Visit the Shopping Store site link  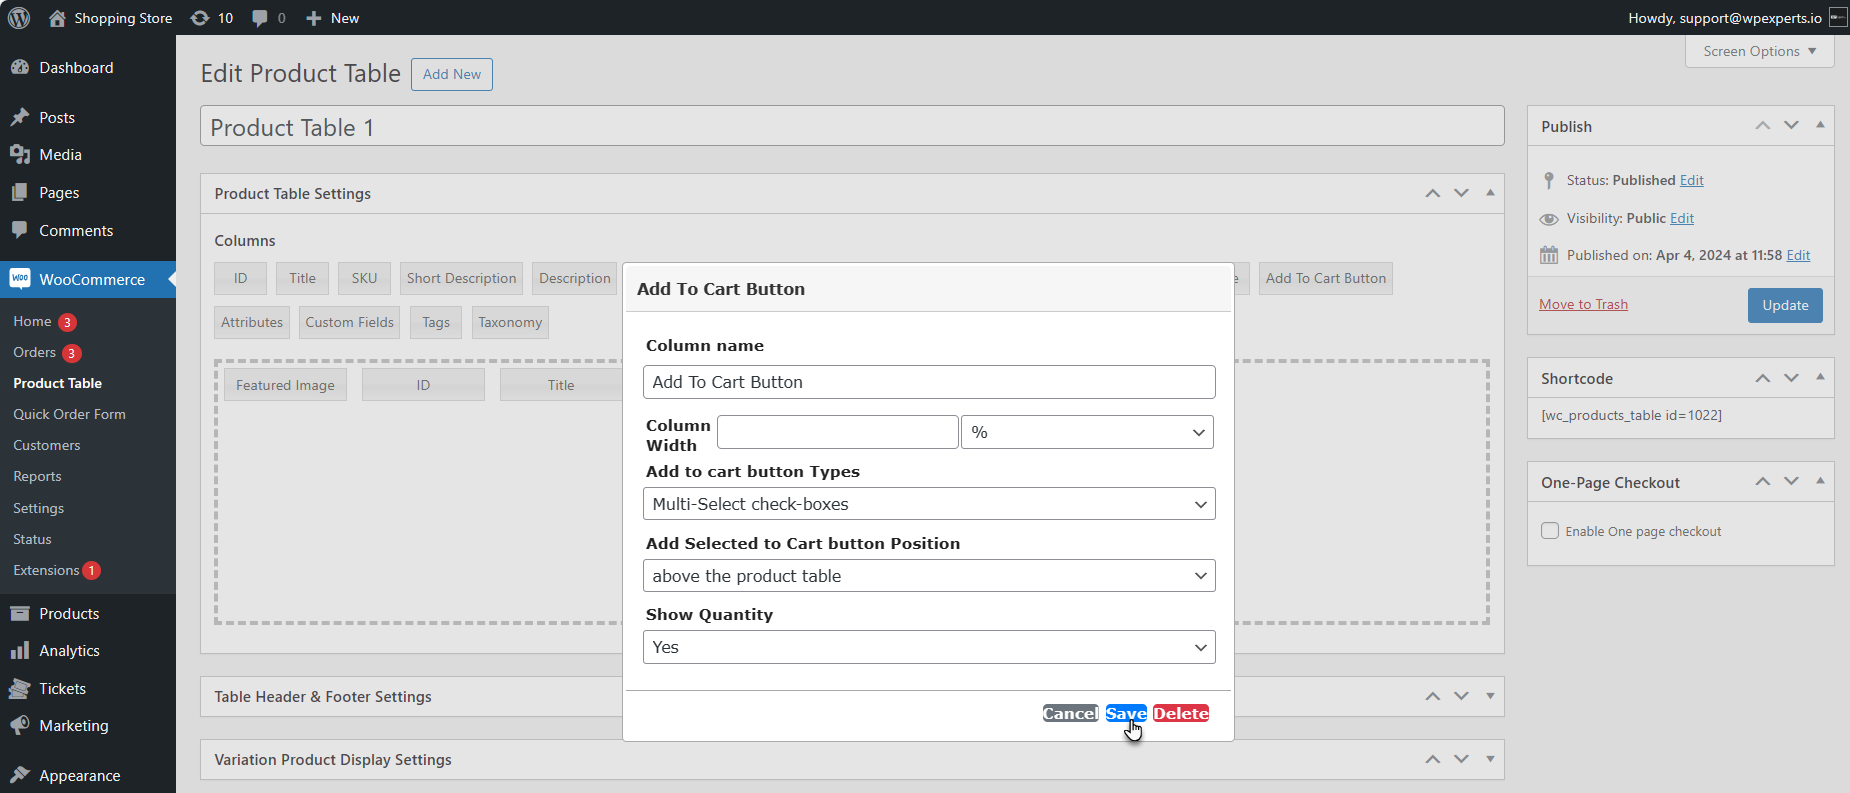tap(110, 18)
